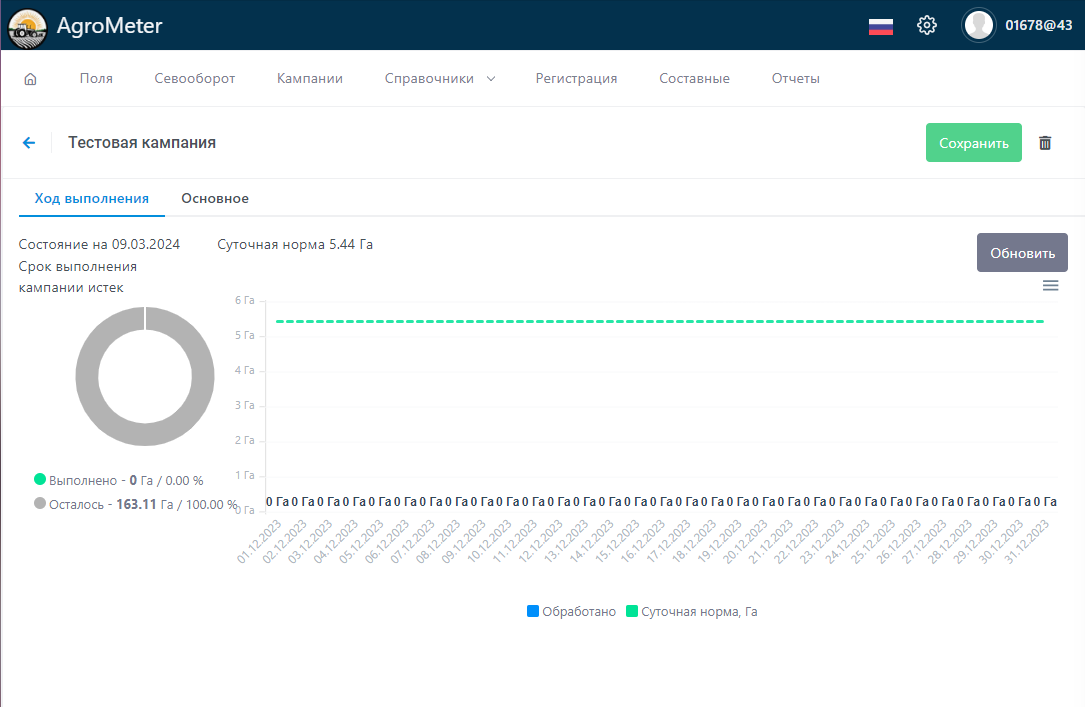Toggle Обработано series in chart legend
This screenshot has height=707, width=1085.
click(x=572, y=611)
